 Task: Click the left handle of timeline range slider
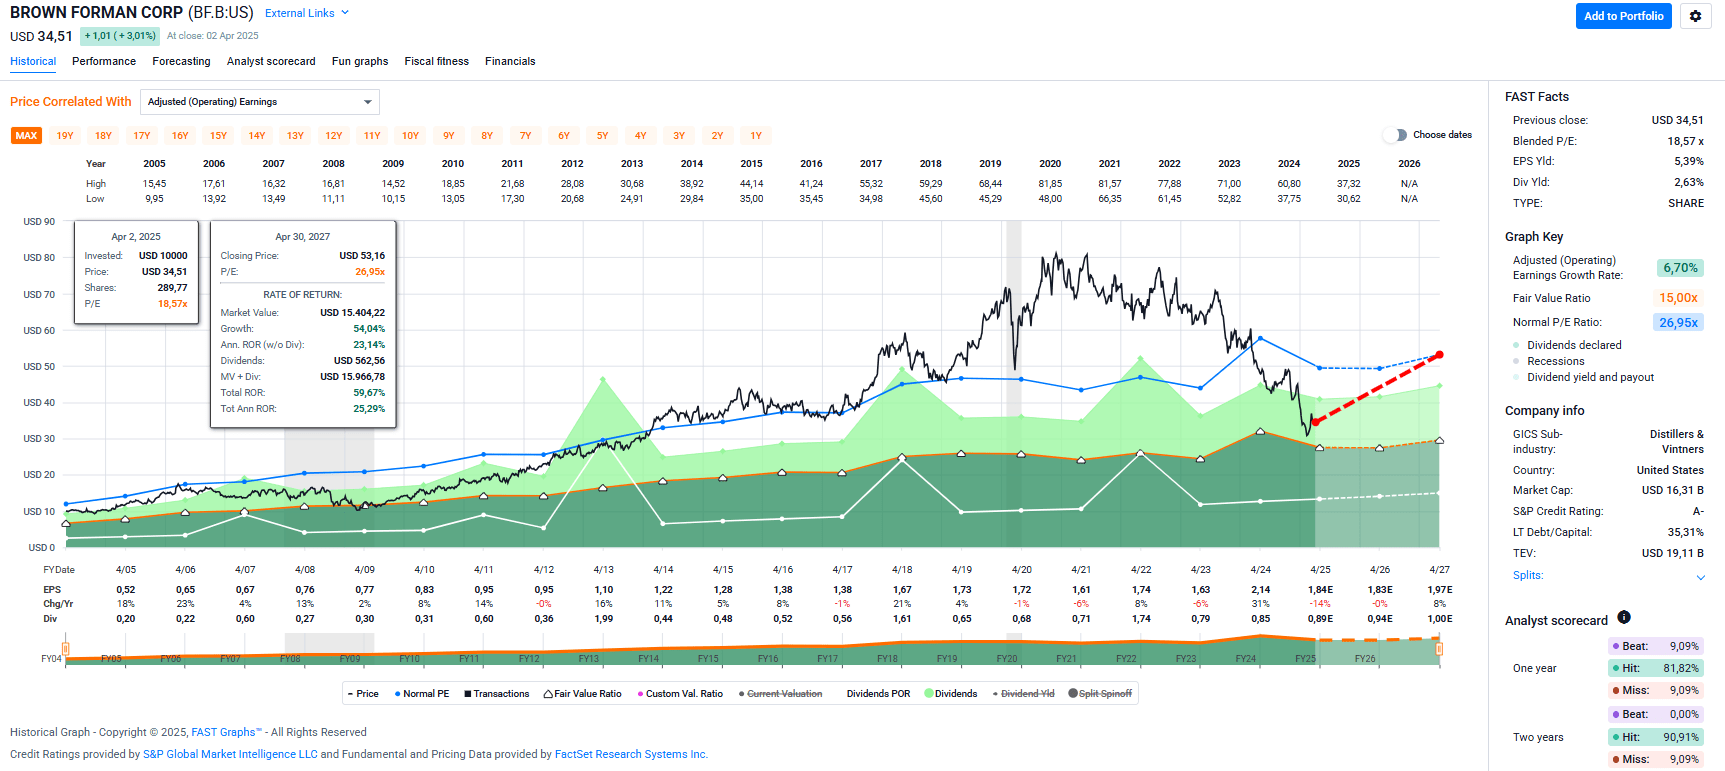[66, 649]
